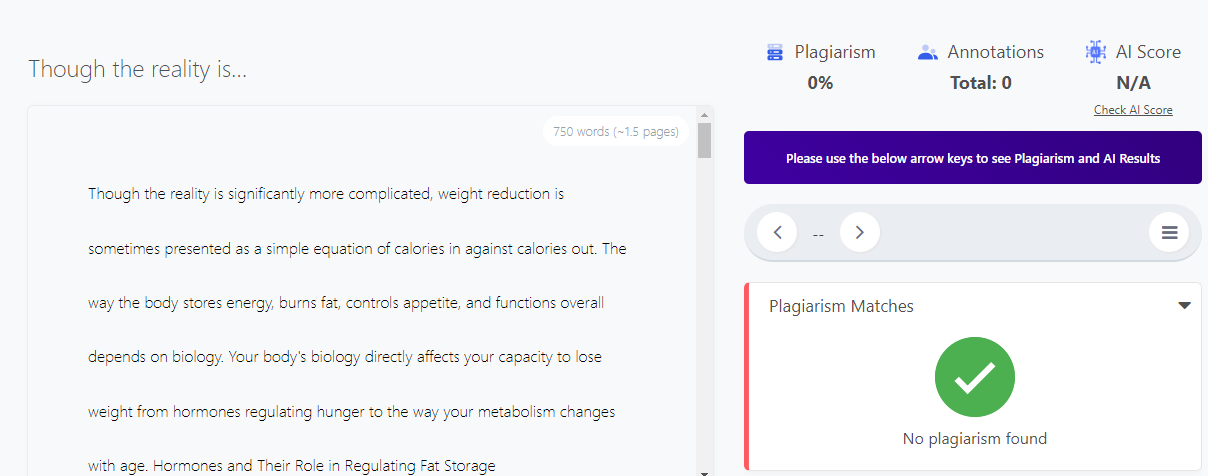1208x476 pixels.
Task: Select the 750 words page count badge
Action: (x=615, y=131)
